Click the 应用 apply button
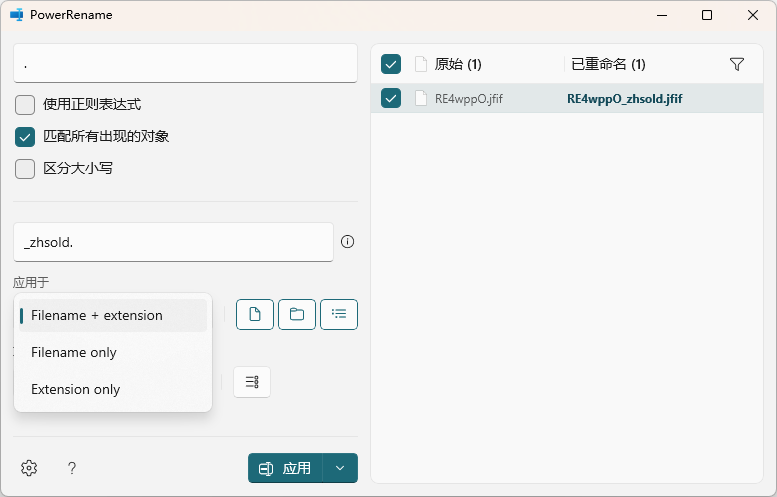The height and width of the screenshot is (497, 777). pyautogui.click(x=285, y=468)
